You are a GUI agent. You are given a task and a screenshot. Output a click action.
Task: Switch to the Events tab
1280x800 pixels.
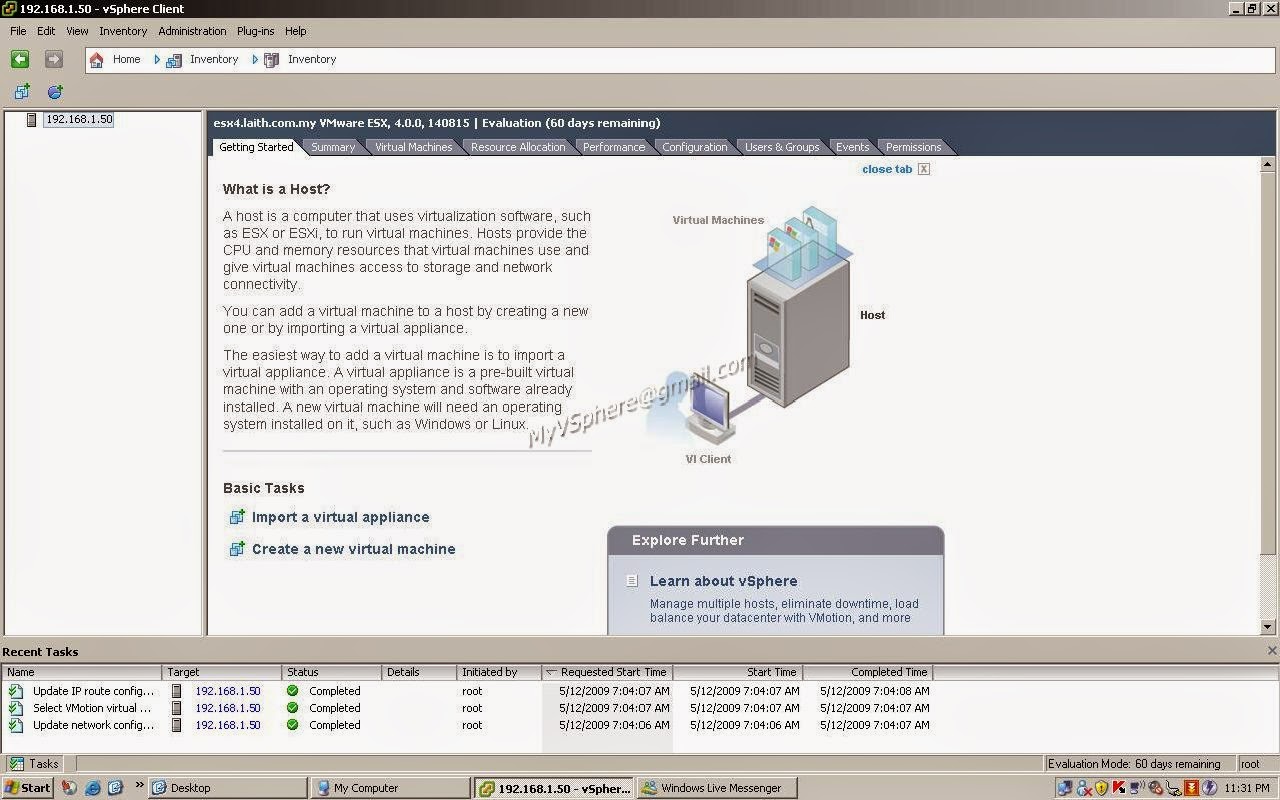[853, 147]
